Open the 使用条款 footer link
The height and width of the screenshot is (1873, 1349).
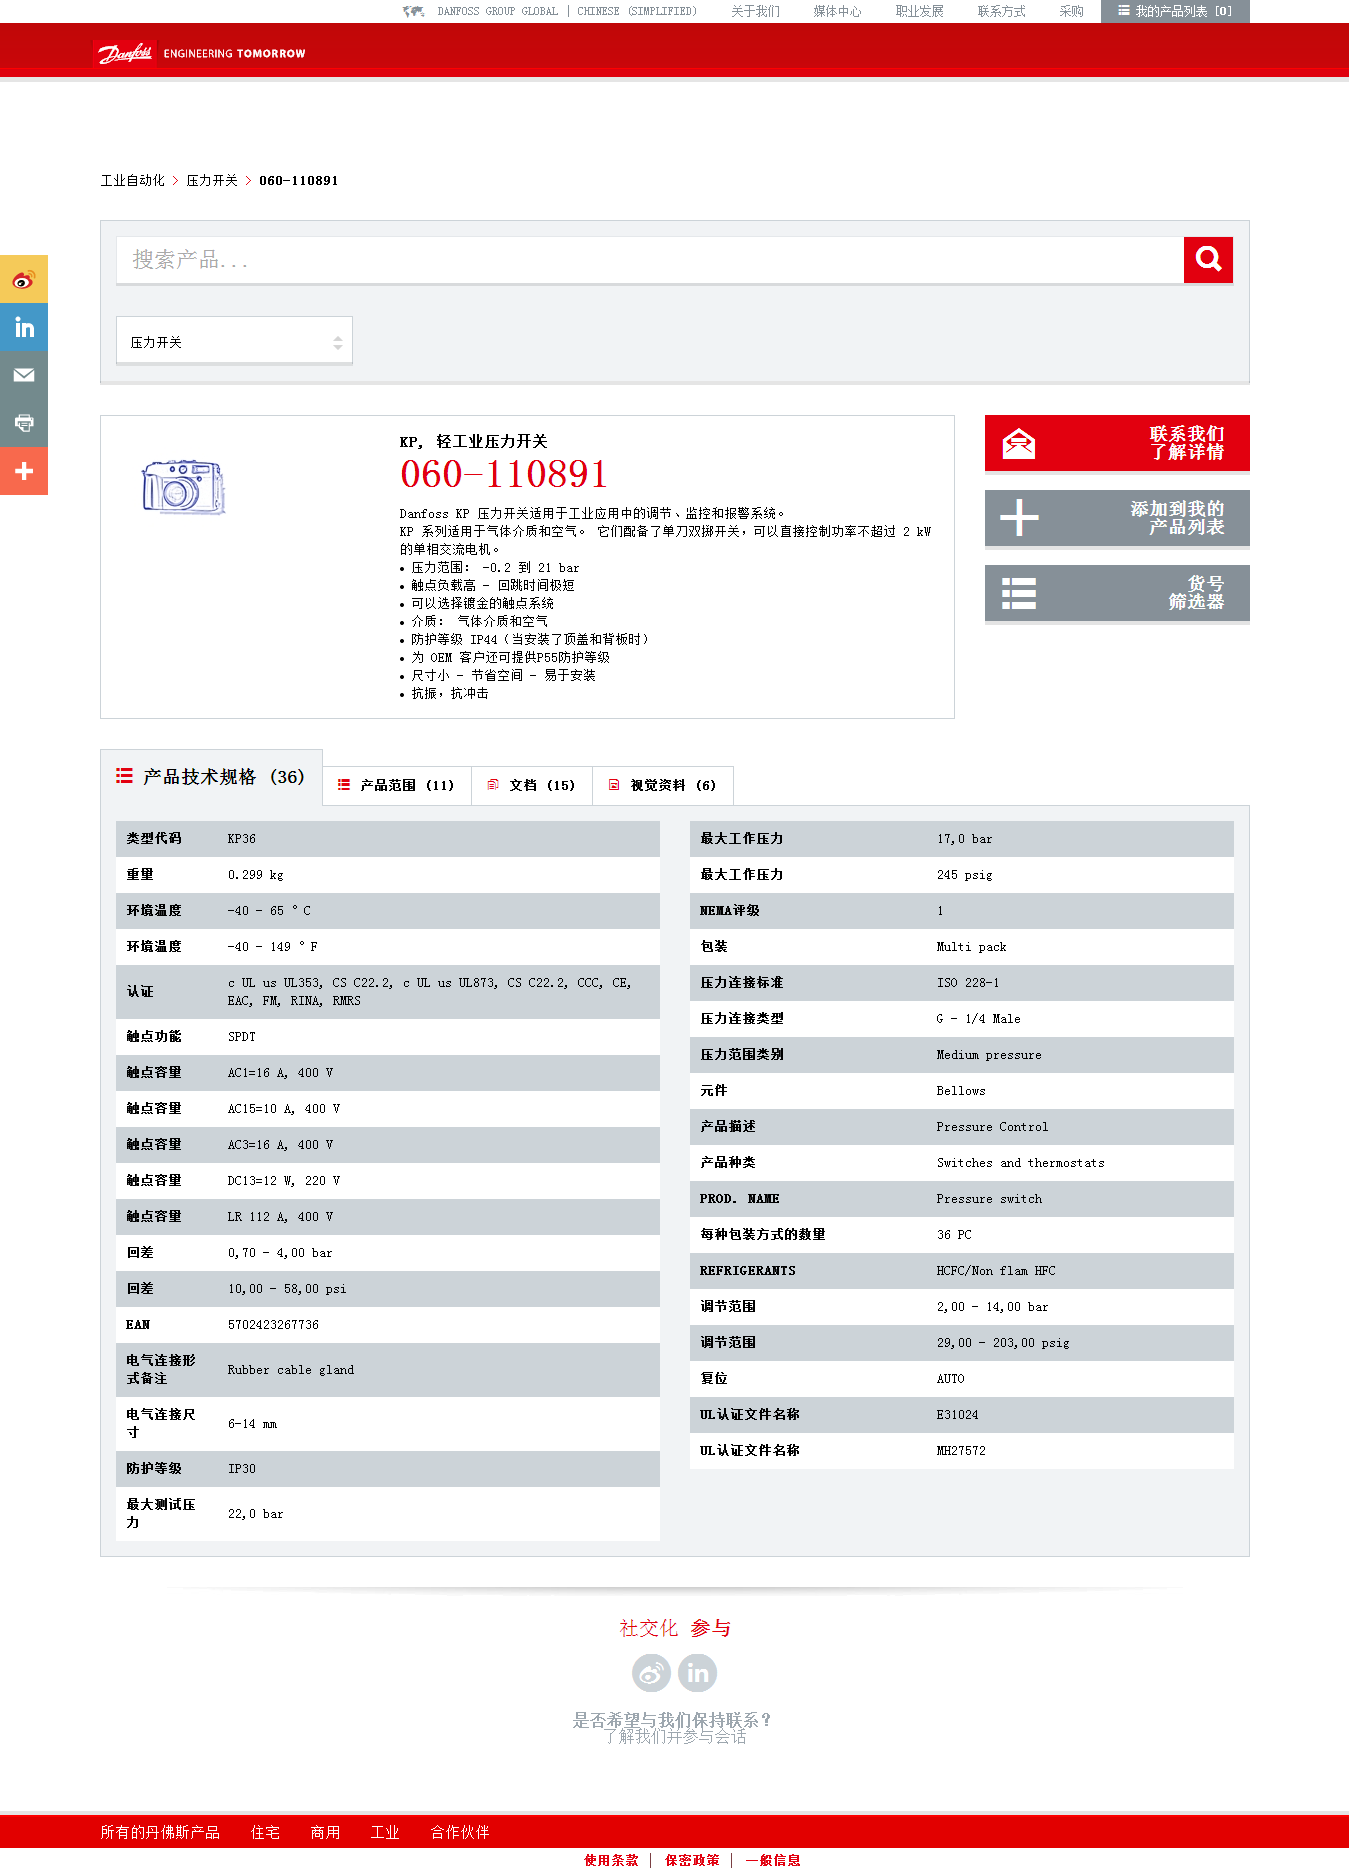tap(611, 1860)
